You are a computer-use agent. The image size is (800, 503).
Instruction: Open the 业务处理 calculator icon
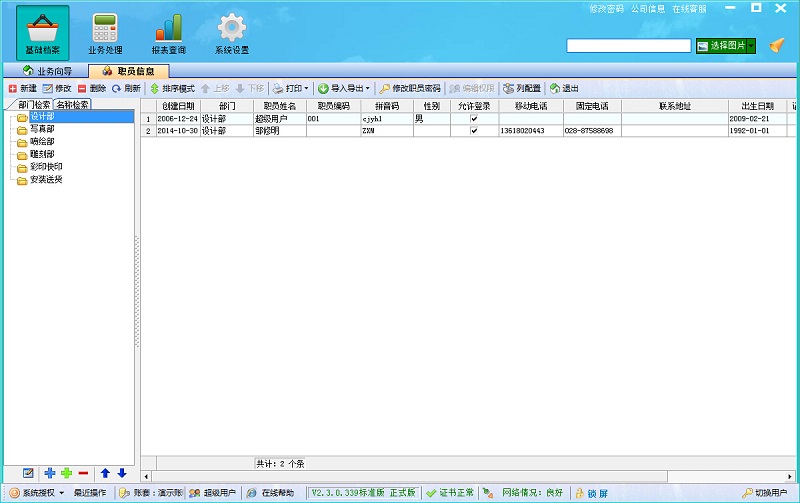pyautogui.click(x=104, y=32)
